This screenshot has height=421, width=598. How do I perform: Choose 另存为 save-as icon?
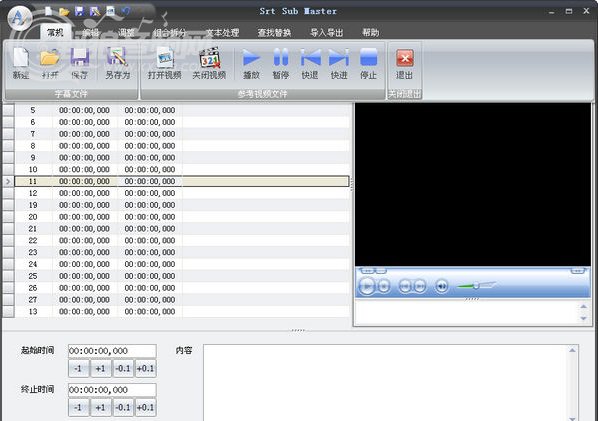(x=117, y=63)
